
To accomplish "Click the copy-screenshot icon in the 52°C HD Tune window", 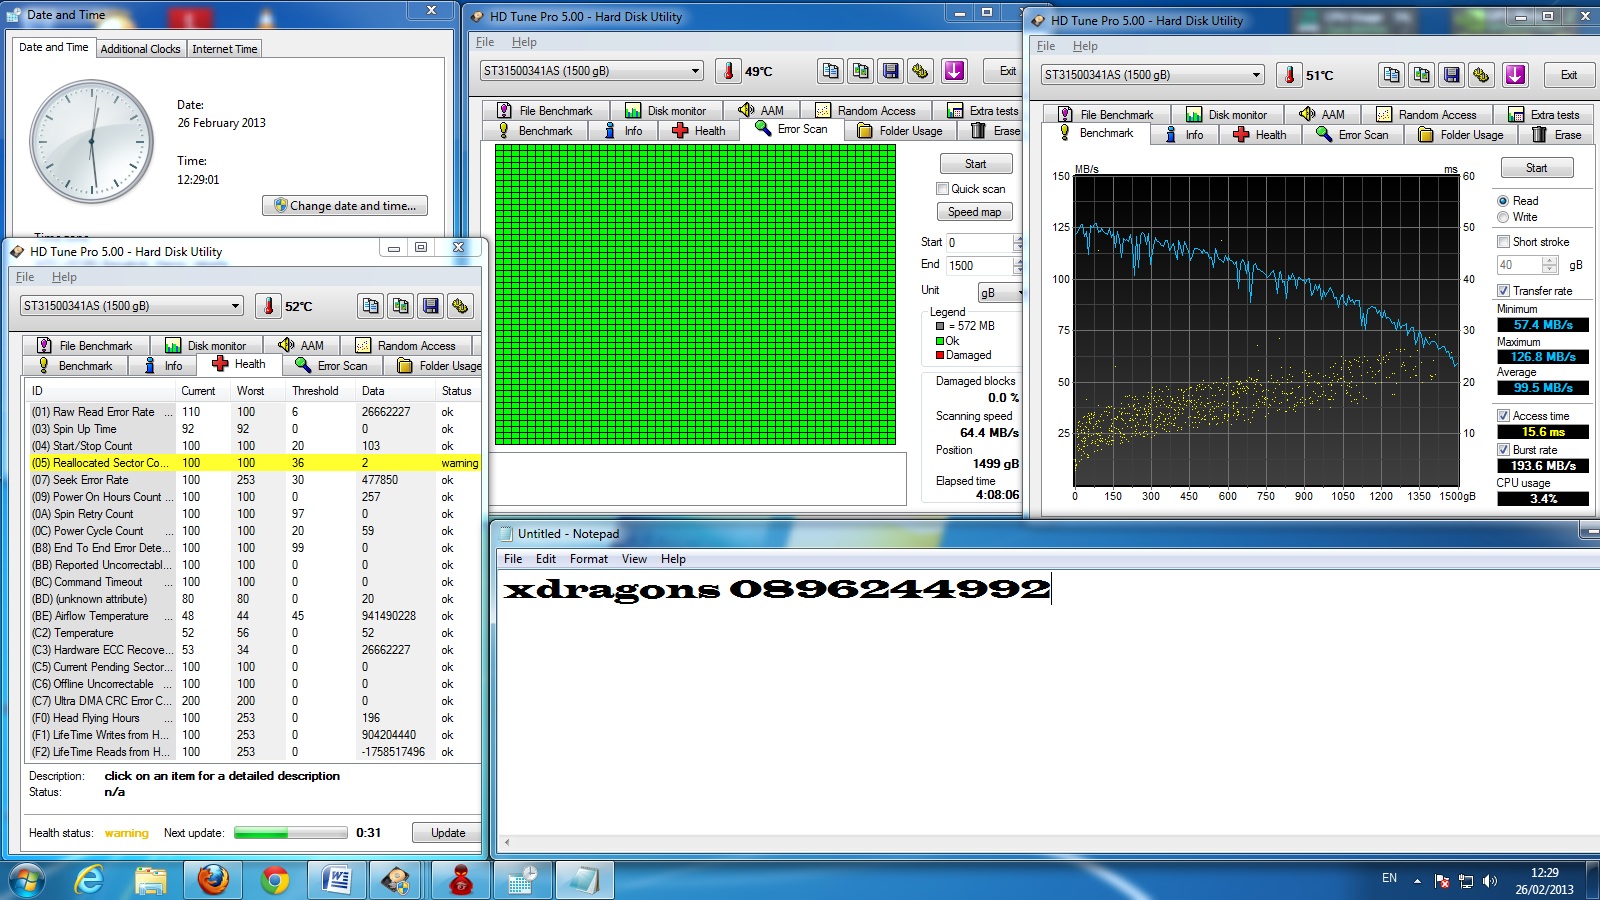I will [x=401, y=306].
